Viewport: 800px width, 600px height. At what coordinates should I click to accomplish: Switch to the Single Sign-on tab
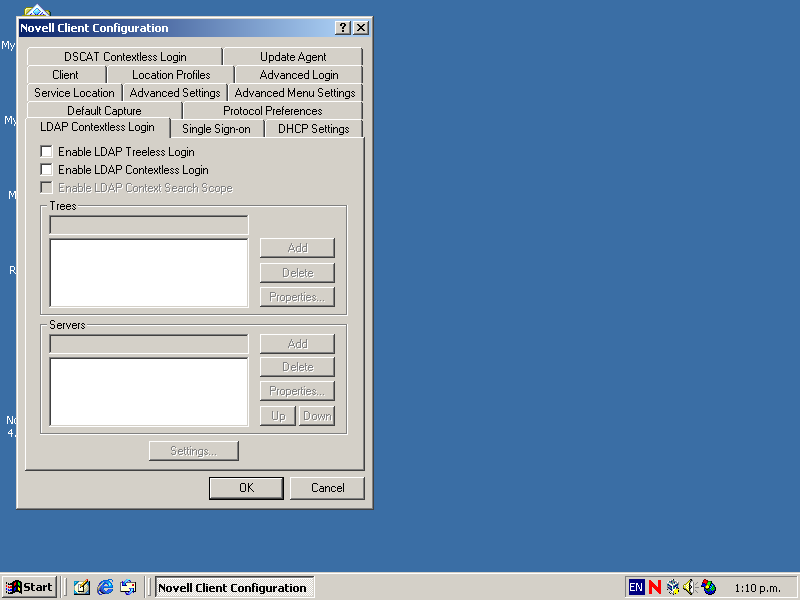pos(216,129)
